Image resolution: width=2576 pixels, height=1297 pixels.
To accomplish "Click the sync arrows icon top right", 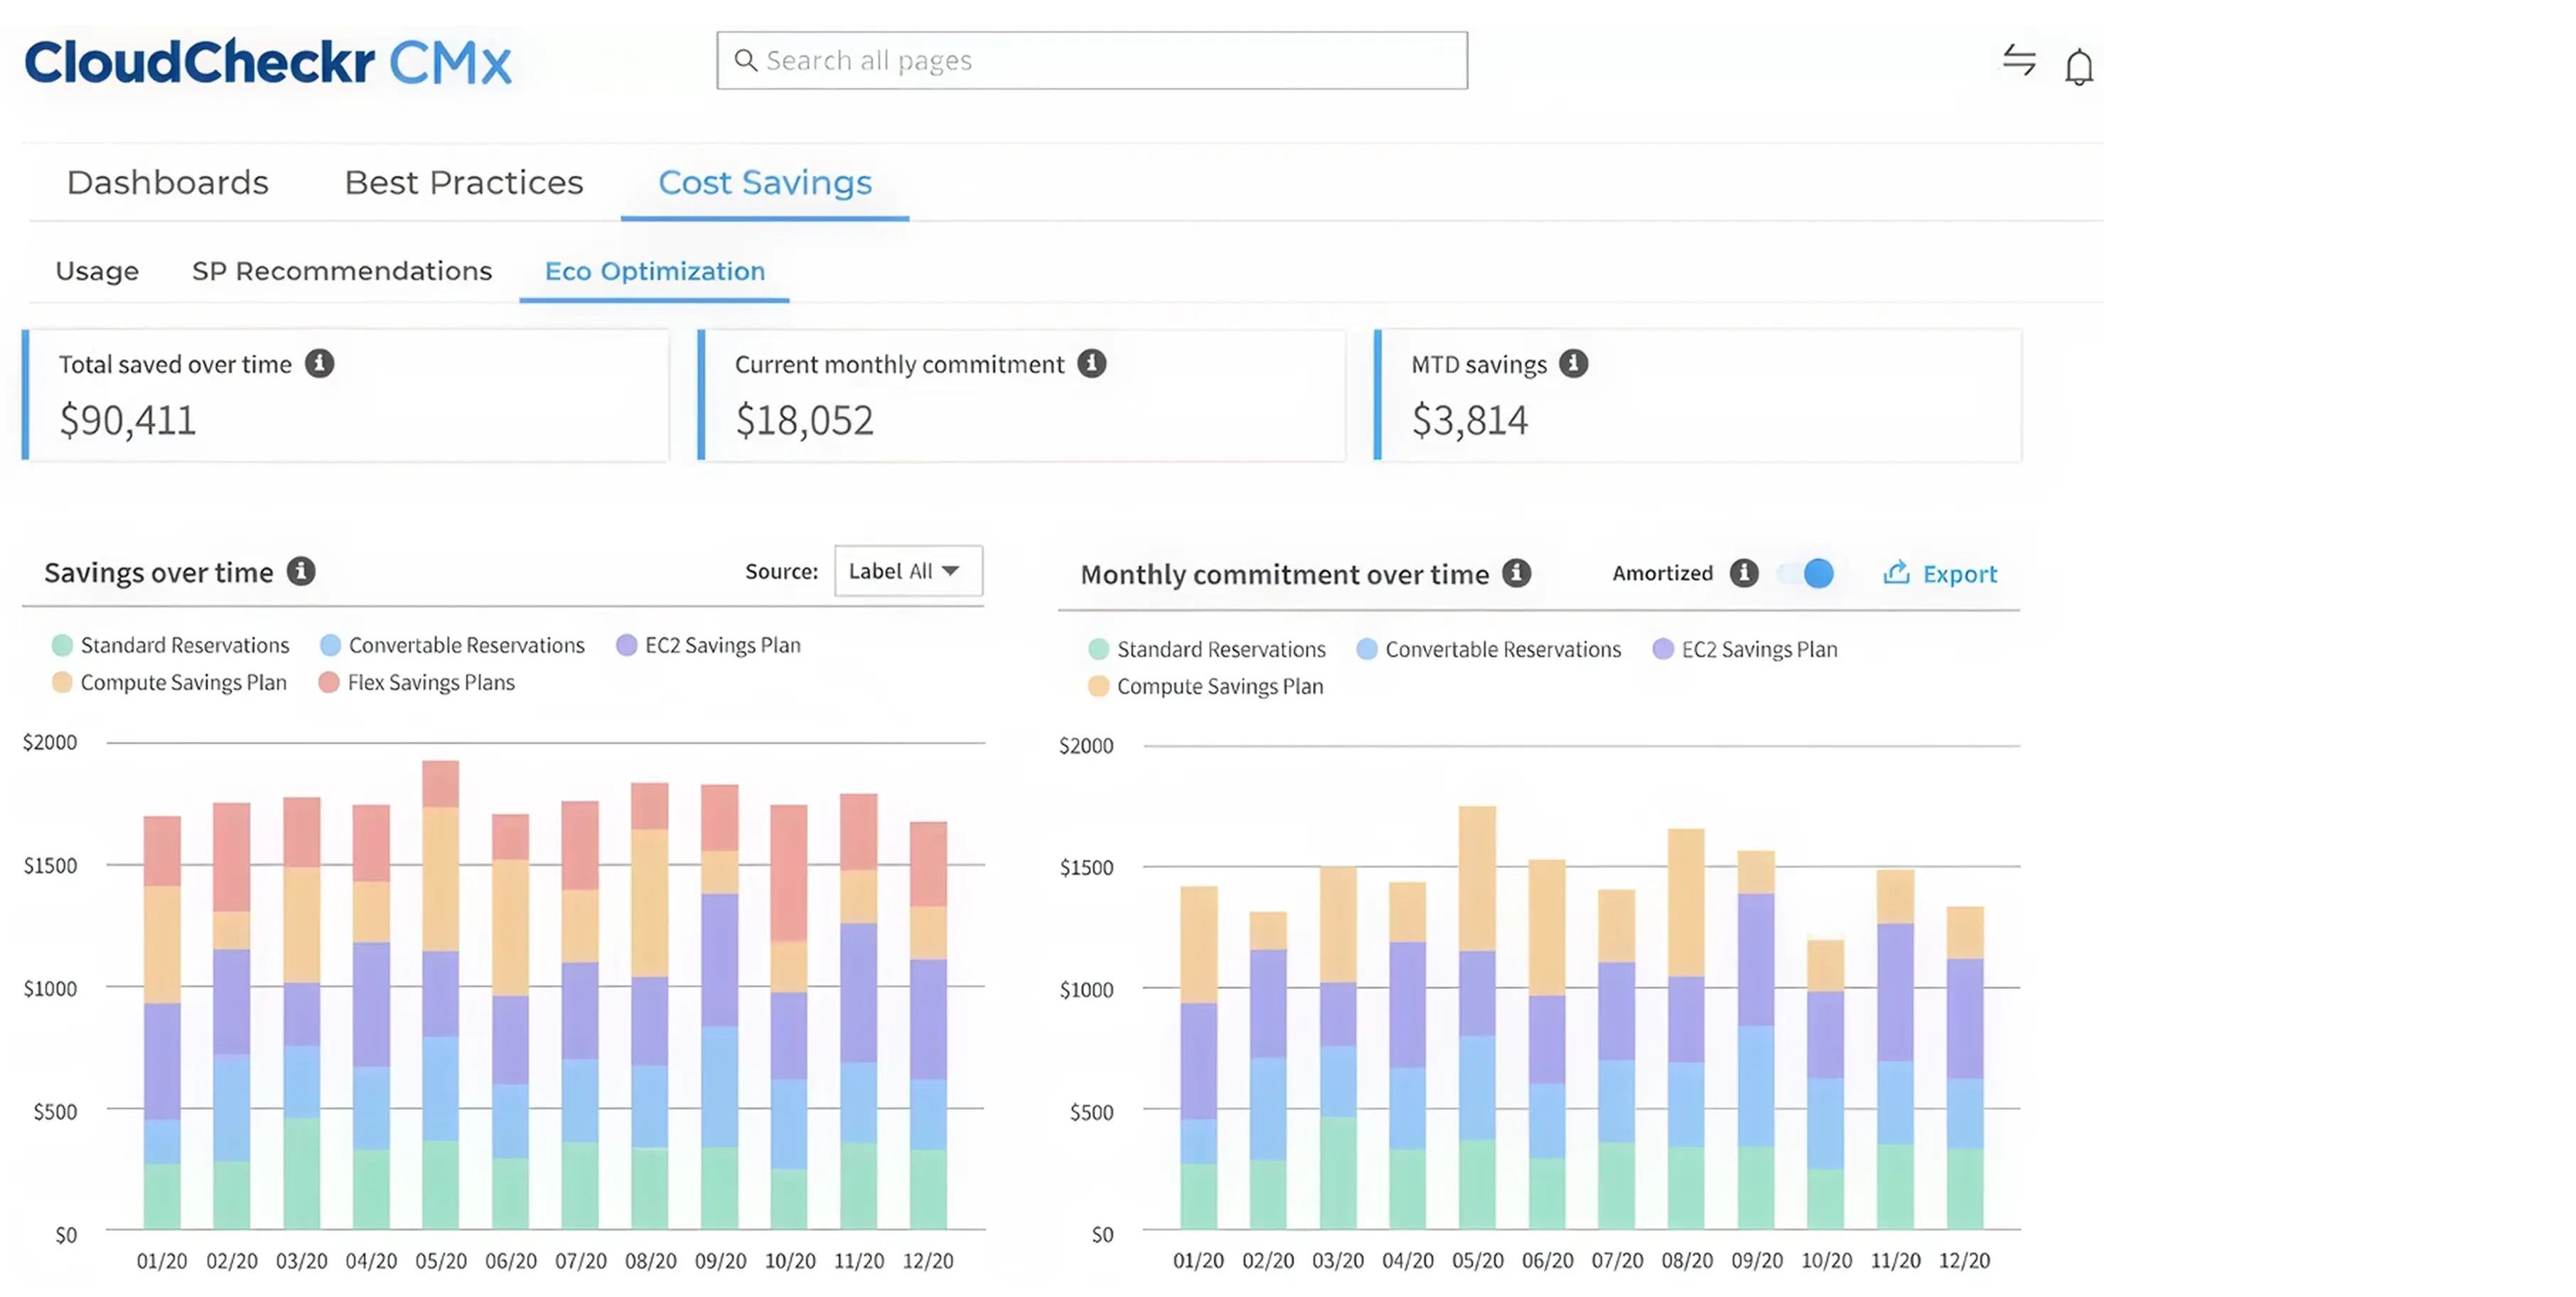I will click(x=2020, y=61).
